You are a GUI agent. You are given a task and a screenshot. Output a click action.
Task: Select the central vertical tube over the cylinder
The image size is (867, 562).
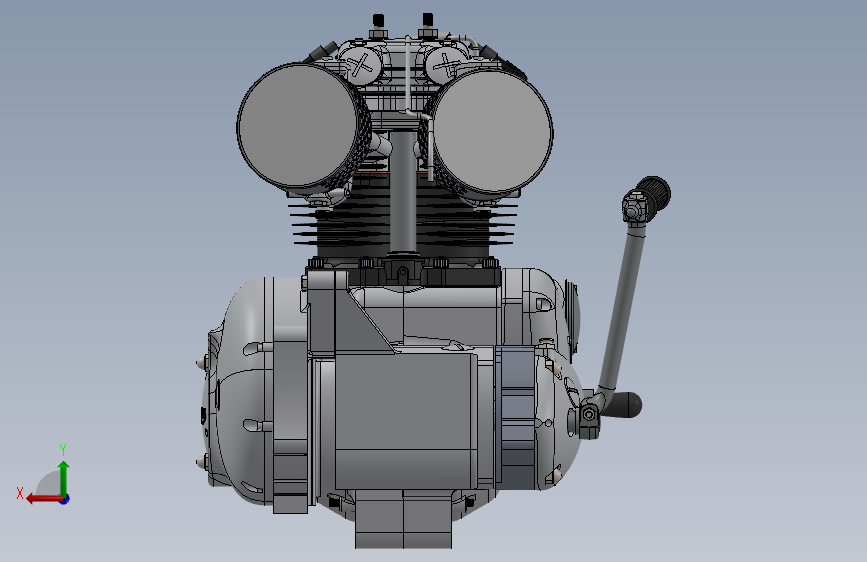coord(403,193)
